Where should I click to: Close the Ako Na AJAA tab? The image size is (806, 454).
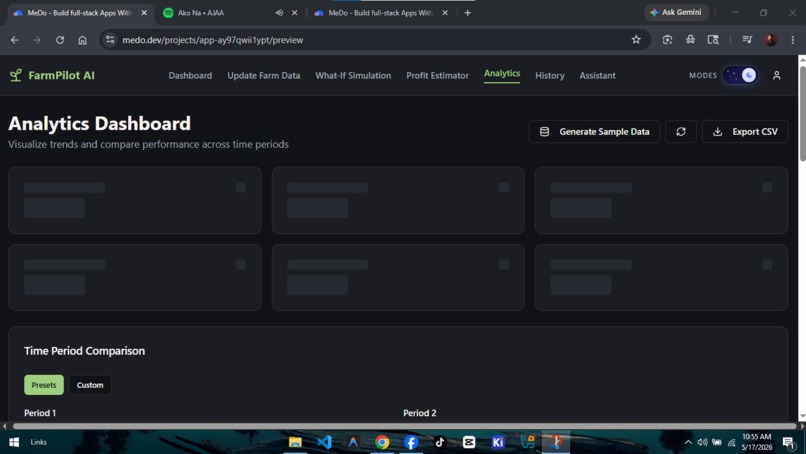[295, 13]
